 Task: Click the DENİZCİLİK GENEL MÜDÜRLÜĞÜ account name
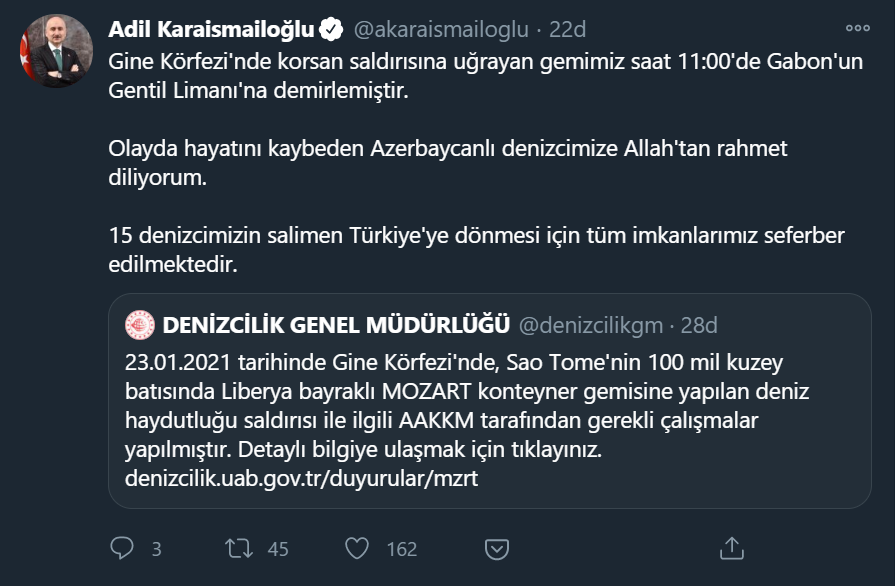(x=336, y=325)
